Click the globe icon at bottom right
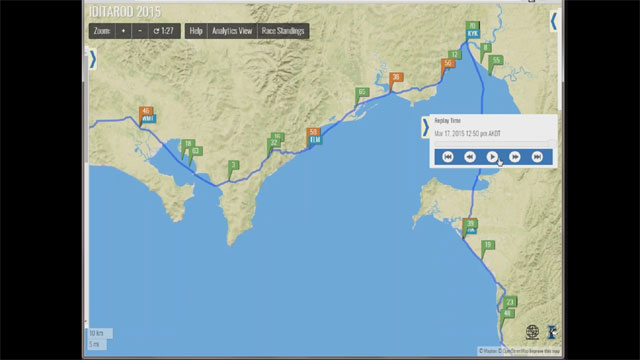 [x=532, y=332]
